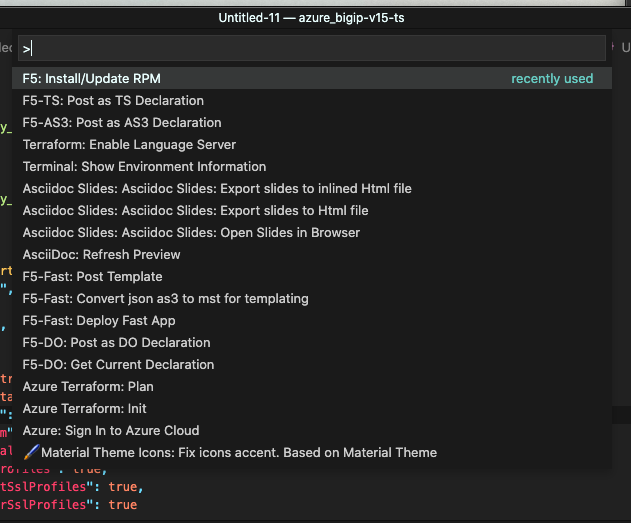Select Terminal: Show Environment Information

pyautogui.click(x=144, y=167)
